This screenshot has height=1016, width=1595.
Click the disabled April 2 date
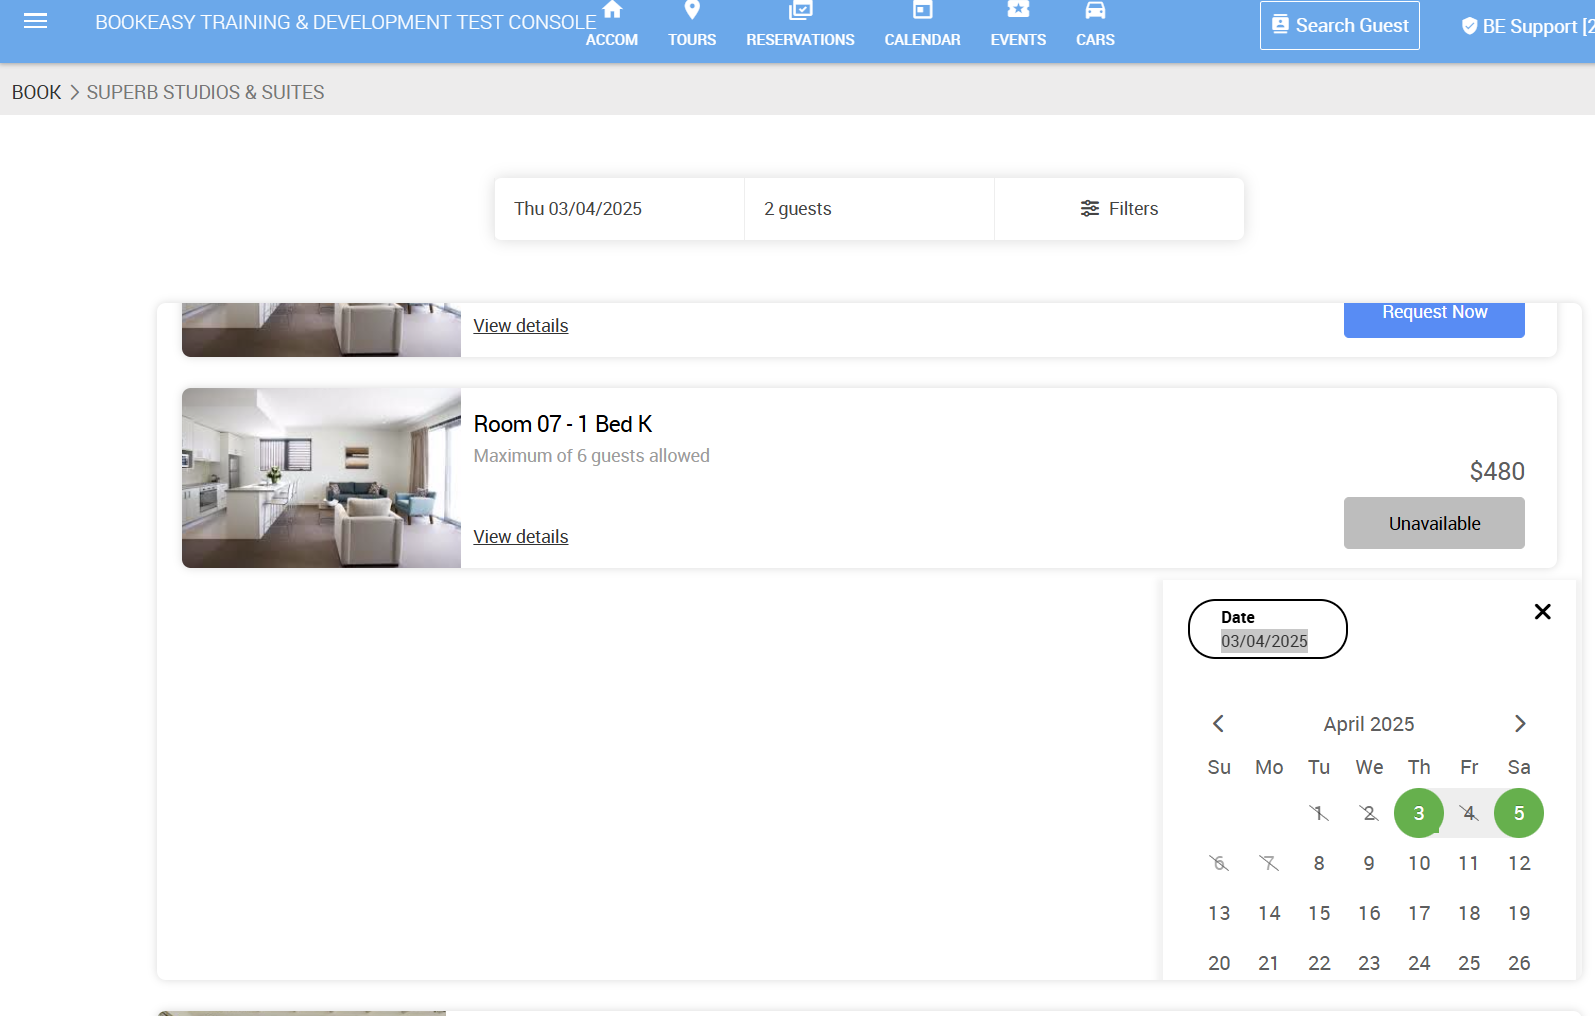coord(1369,813)
